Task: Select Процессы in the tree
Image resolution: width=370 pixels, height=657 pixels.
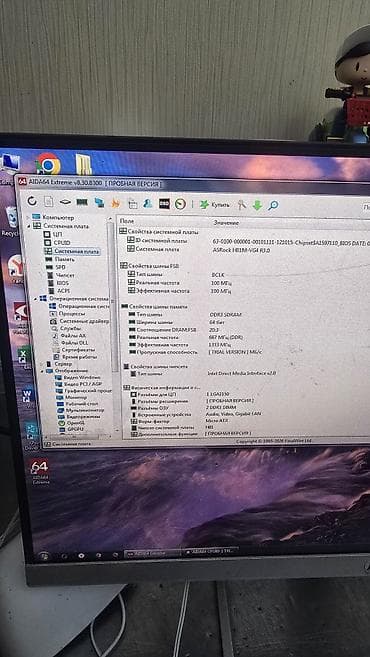Action: 68,313
